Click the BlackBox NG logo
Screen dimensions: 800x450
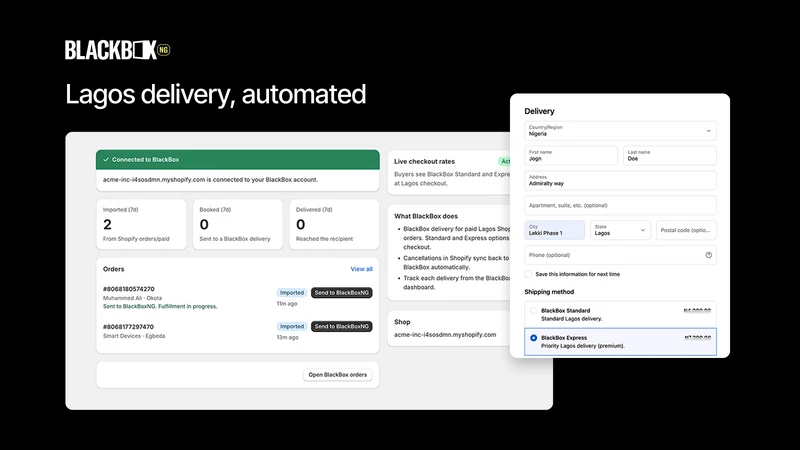(x=117, y=50)
